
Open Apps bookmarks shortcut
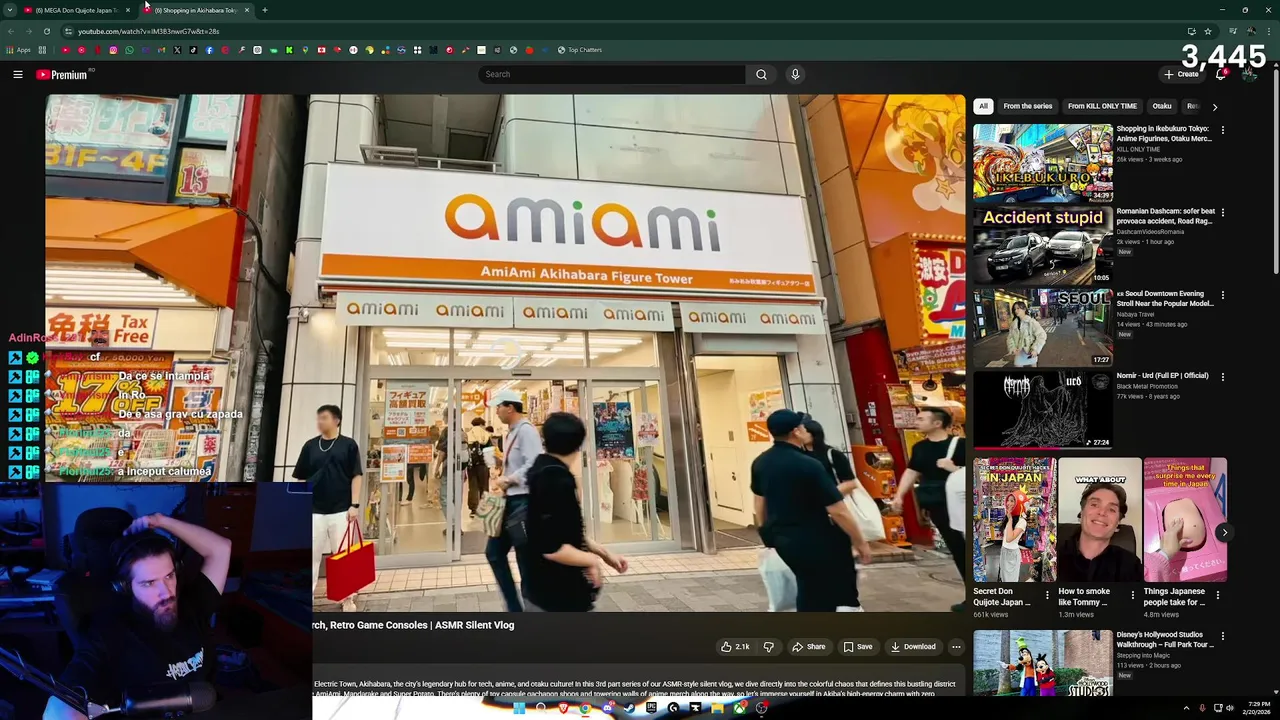tap(19, 50)
